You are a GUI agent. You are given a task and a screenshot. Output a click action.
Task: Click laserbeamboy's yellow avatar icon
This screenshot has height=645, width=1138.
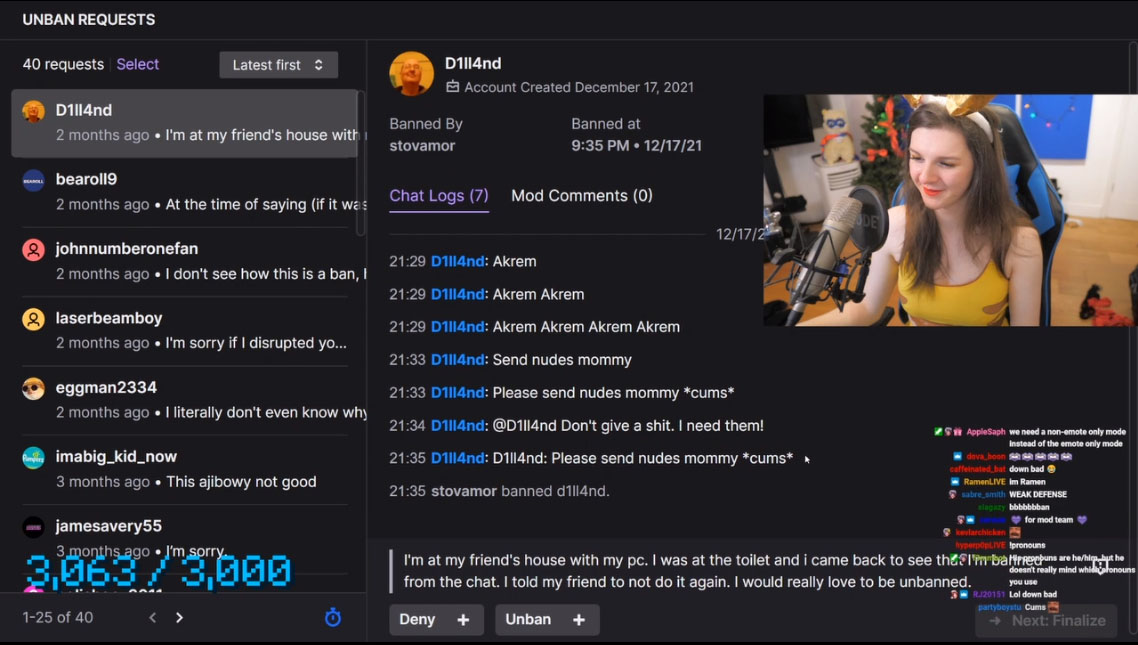pyautogui.click(x=33, y=319)
